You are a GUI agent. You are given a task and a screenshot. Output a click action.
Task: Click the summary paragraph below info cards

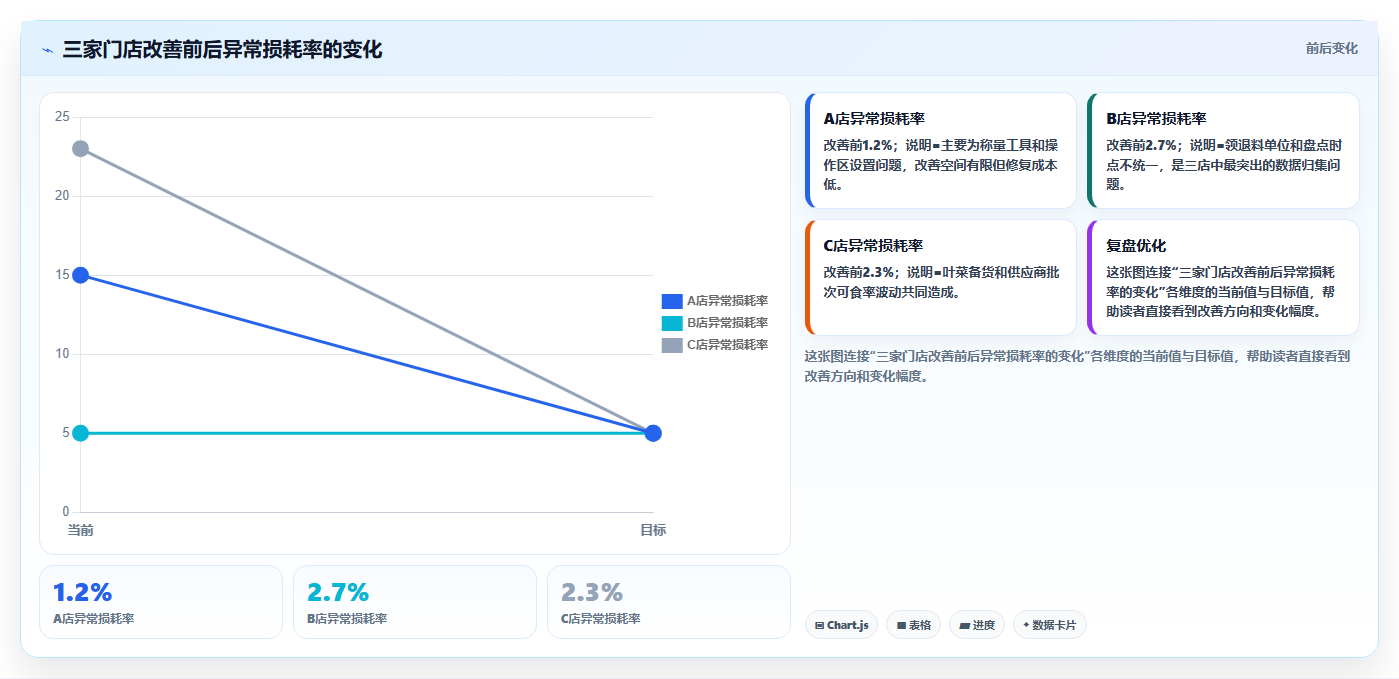tap(1078, 366)
